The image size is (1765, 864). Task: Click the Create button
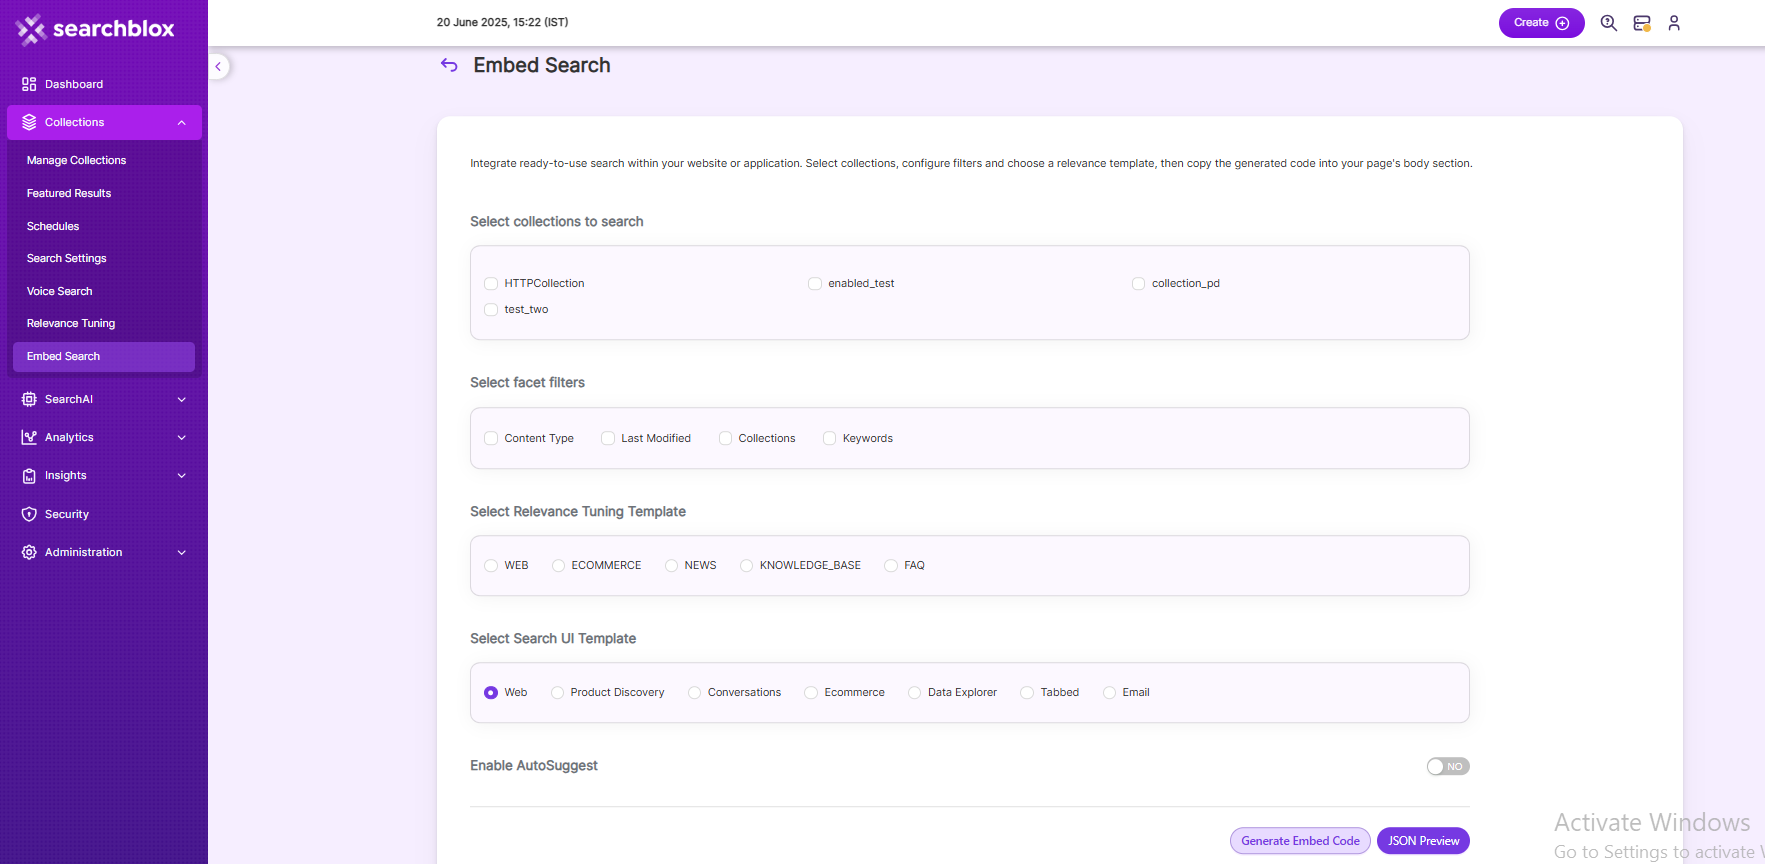pyautogui.click(x=1541, y=23)
